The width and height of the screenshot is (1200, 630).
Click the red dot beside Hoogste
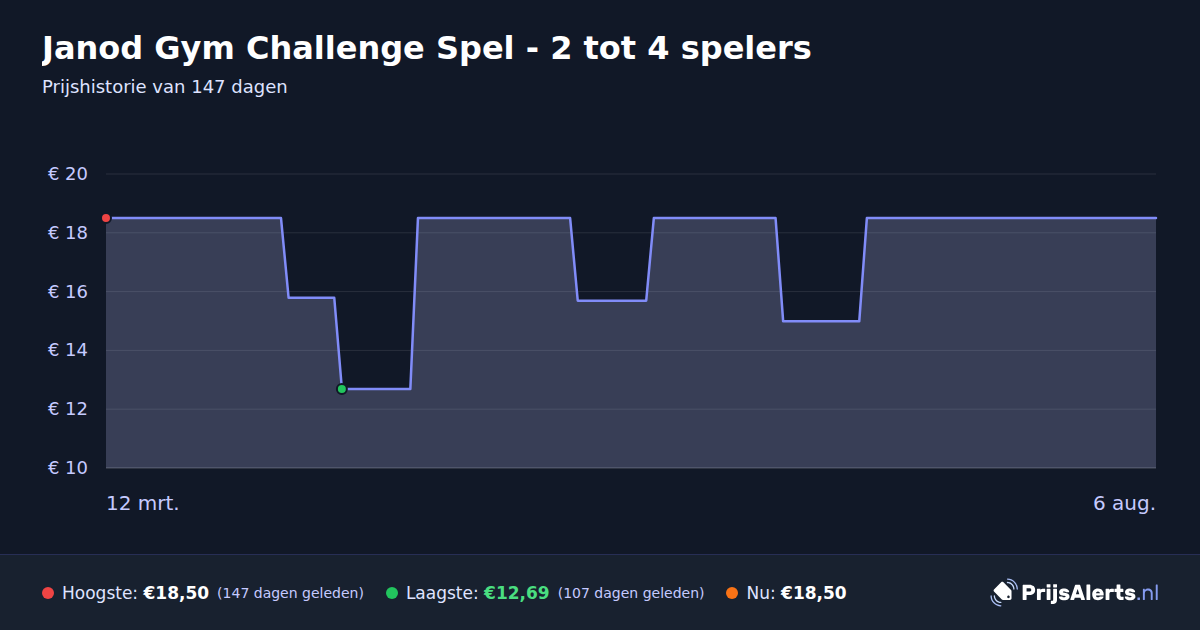point(48,593)
